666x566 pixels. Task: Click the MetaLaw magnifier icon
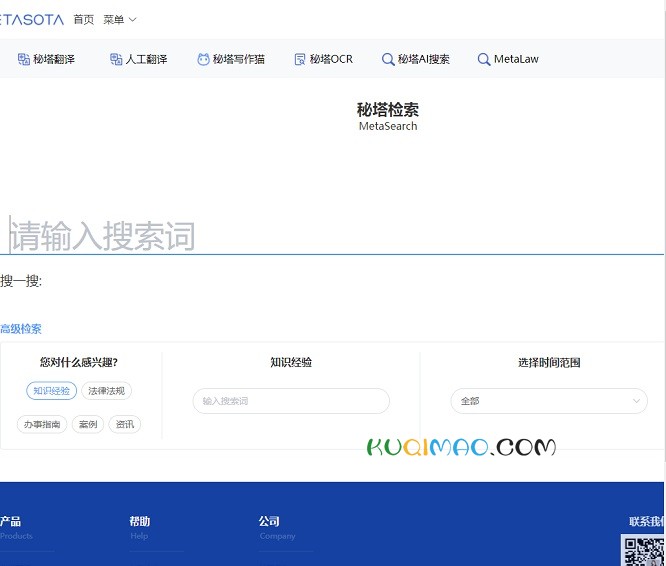(x=484, y=59)
